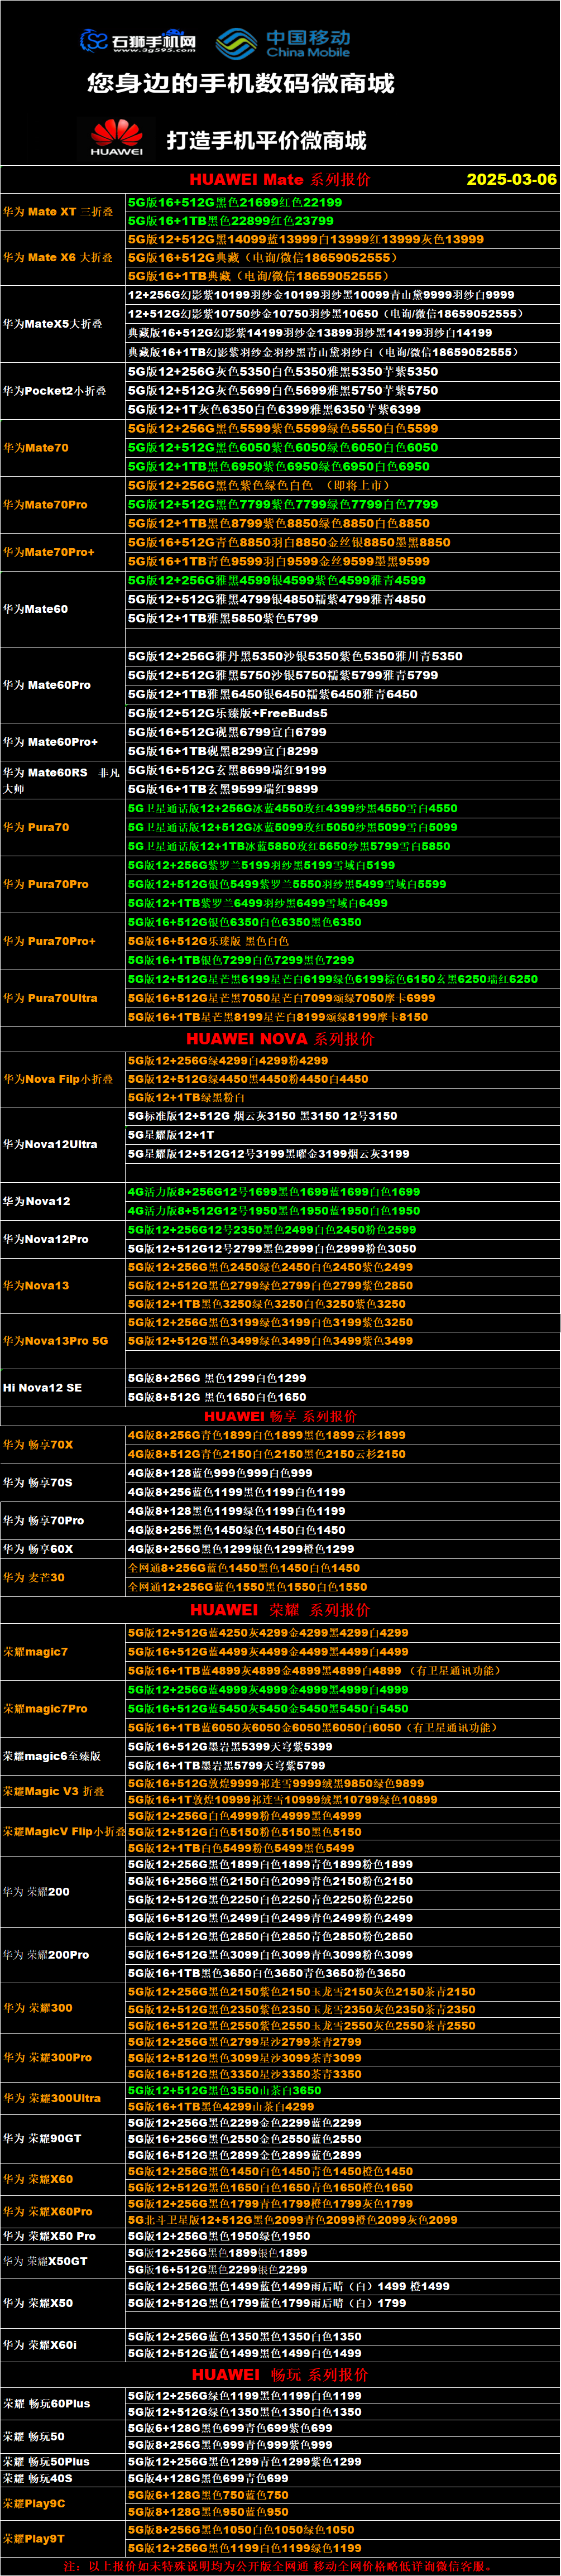
Task: Click the HUAWEI Mate 系列报价 heading
Action: click(x=280, y=179)
